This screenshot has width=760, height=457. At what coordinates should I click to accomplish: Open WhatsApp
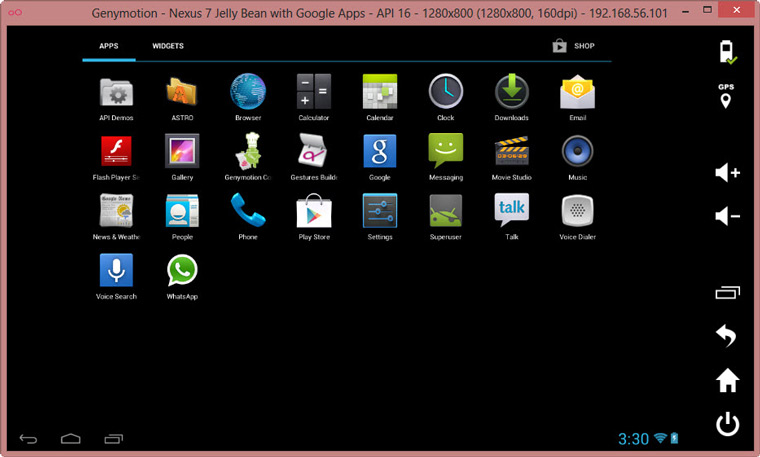click(182, 277)
